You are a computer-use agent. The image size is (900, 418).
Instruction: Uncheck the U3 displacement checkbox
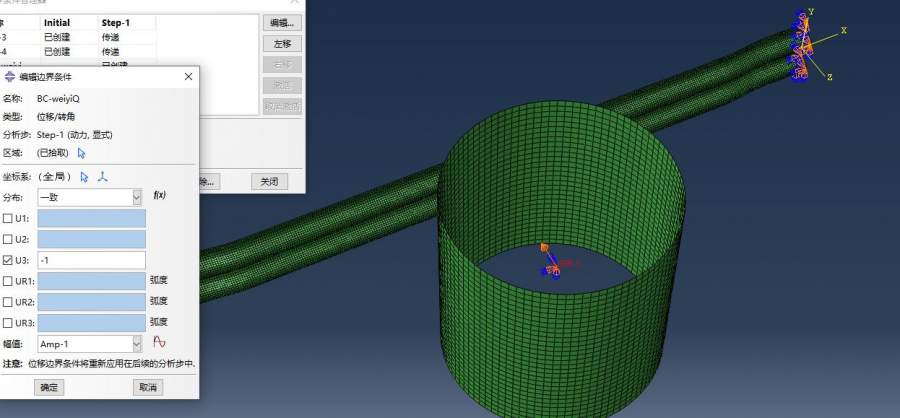7,260
